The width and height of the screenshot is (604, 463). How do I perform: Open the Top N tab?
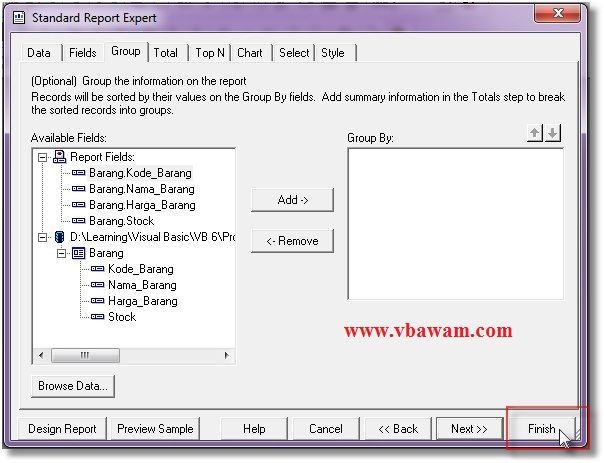pyautogui.click(x=210, y=53)
